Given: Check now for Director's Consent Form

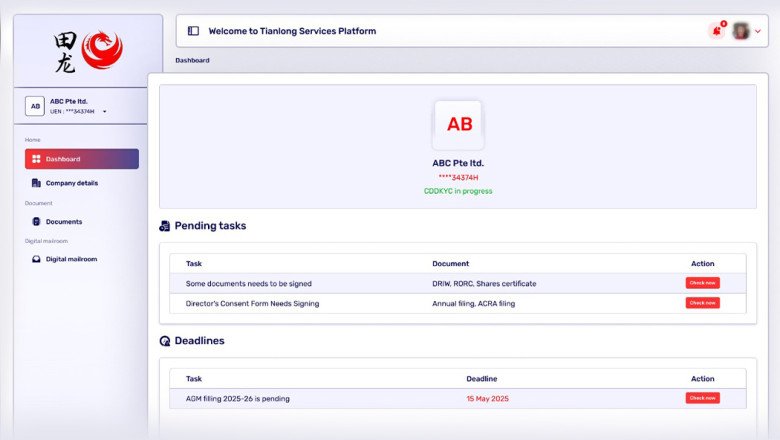Looking at the screenshot, I should tap(702, 303).
